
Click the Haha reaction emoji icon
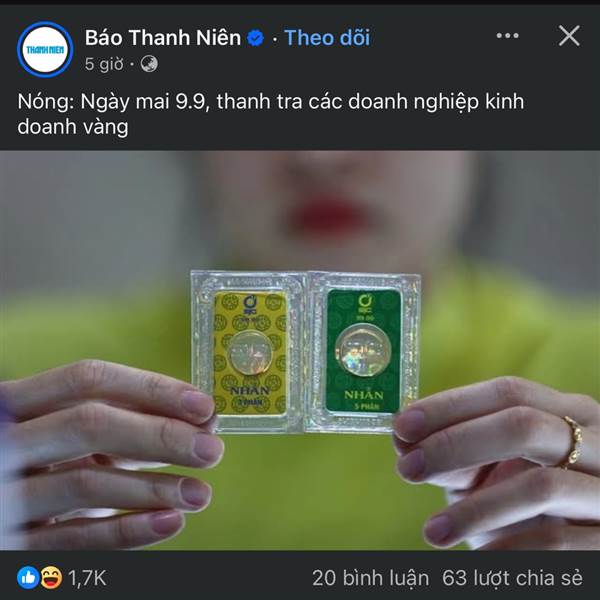tap(51, 577)
